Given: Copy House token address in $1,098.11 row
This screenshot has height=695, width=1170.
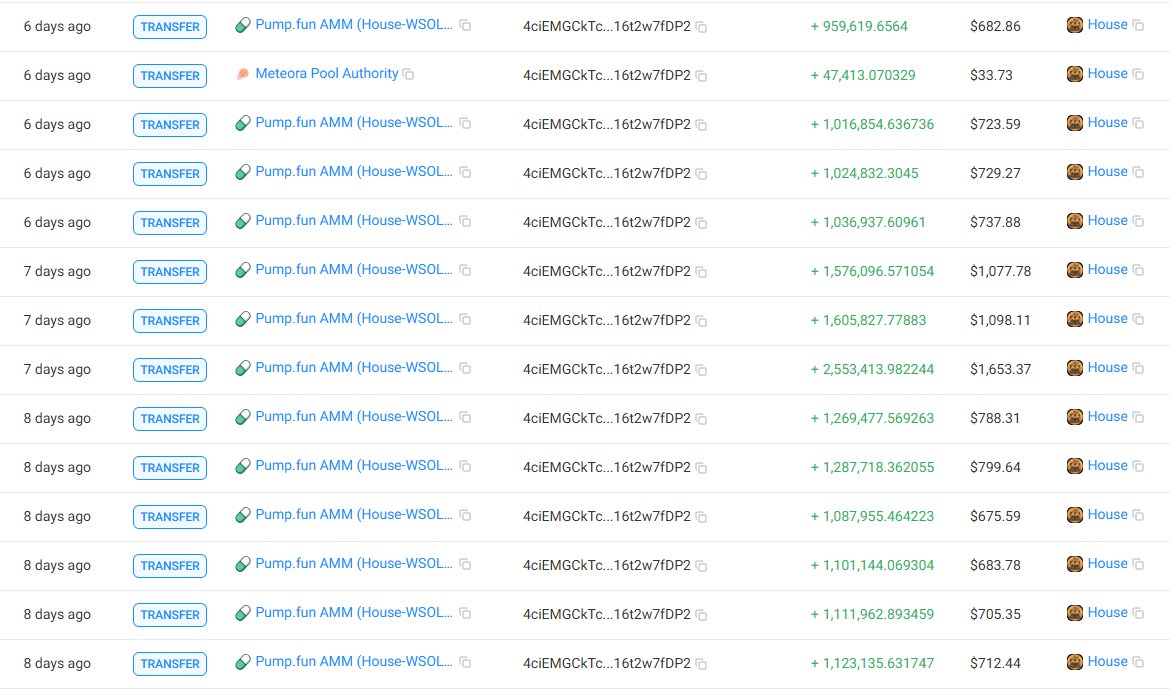Looking at the screenshot, I should click(1138, 320).
